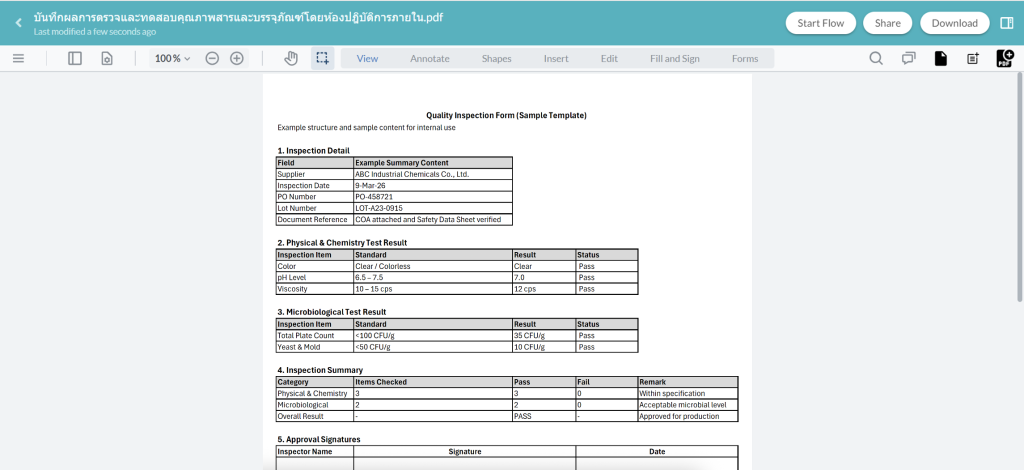Zoom out with the minus icon

[212, 58]
